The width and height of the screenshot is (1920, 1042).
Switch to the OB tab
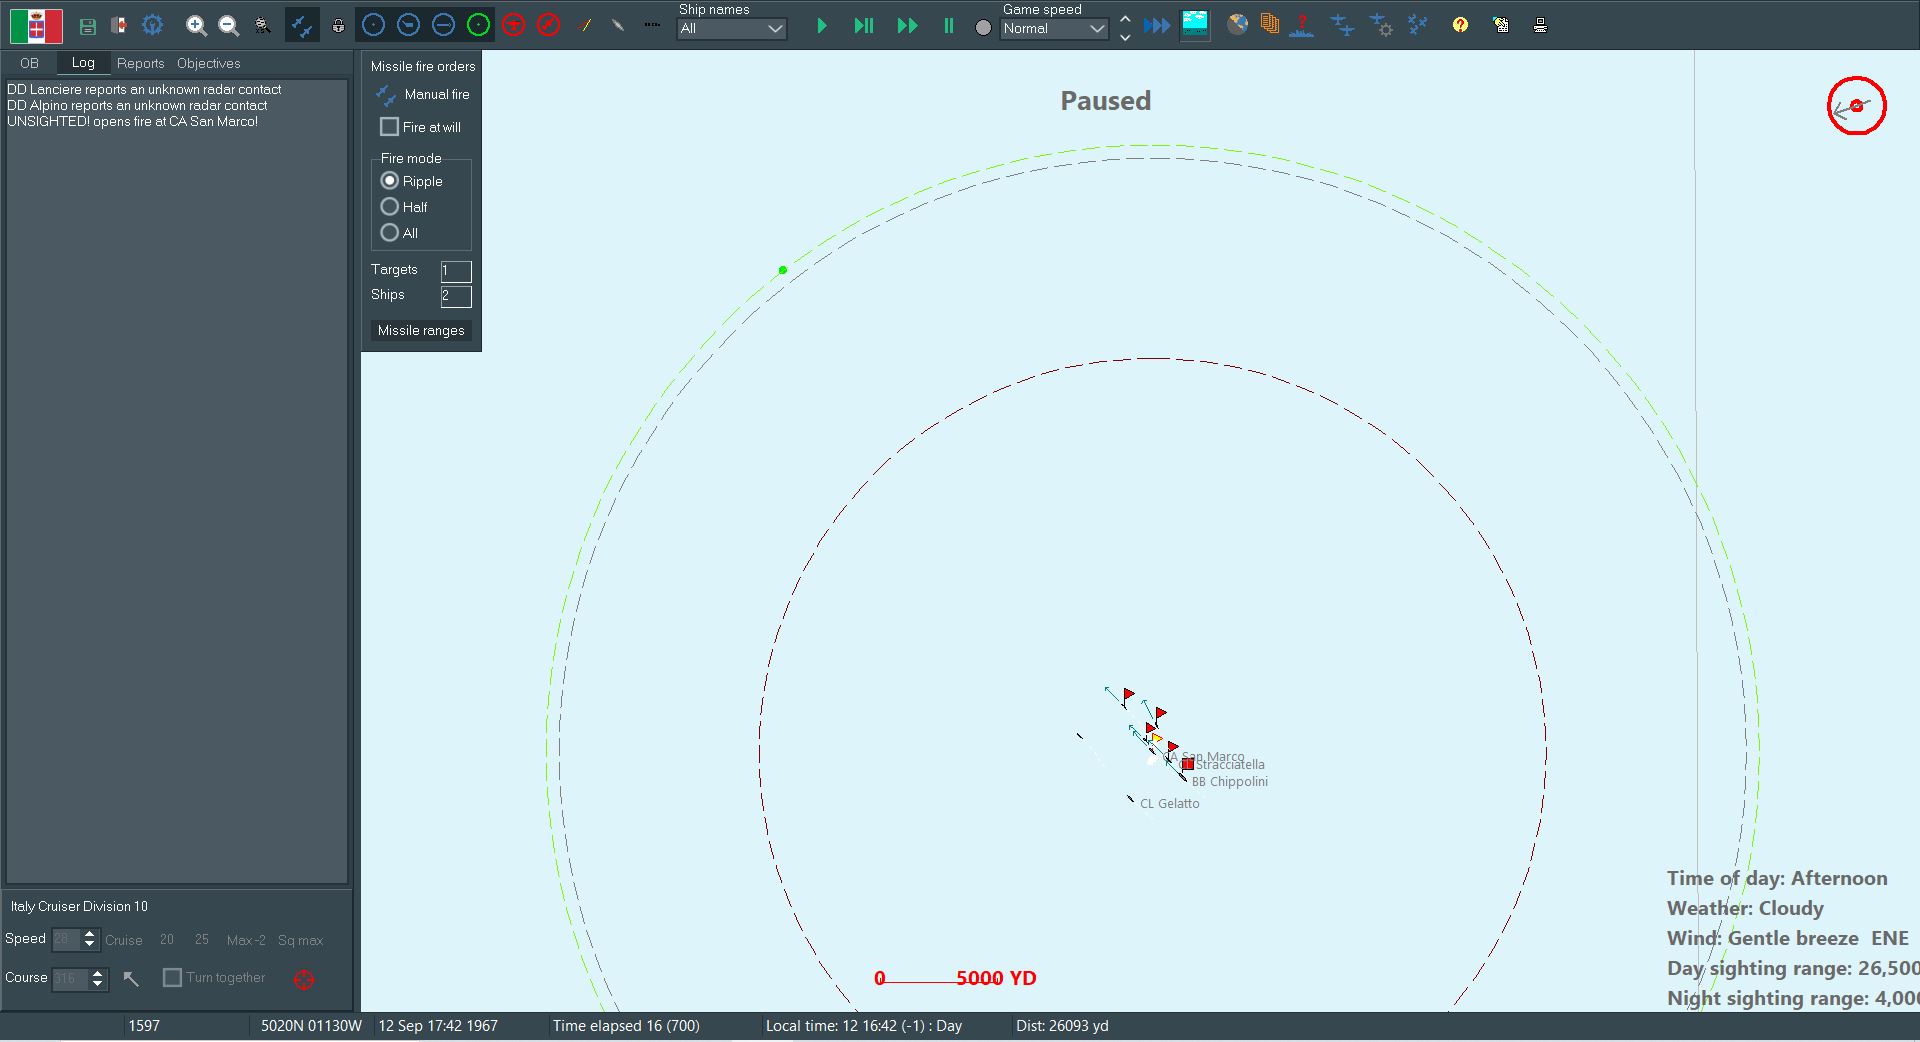pos(29,63)
